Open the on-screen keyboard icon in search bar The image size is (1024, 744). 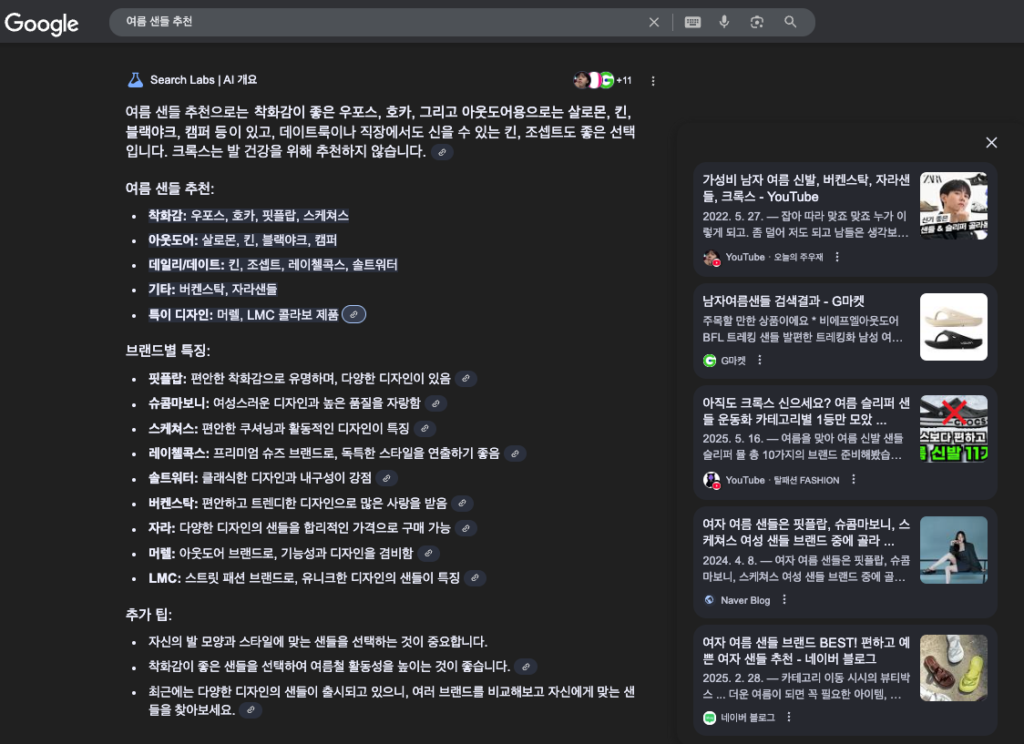point(692,22)
